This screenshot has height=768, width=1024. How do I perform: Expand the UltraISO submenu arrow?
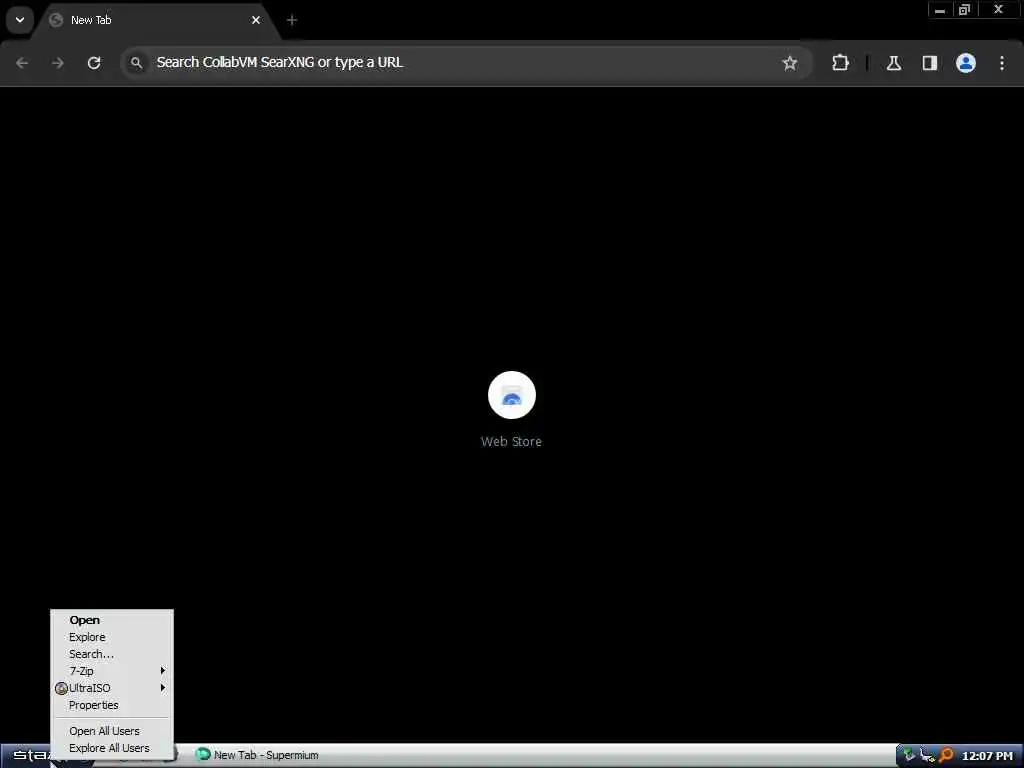tap(163, 688)
